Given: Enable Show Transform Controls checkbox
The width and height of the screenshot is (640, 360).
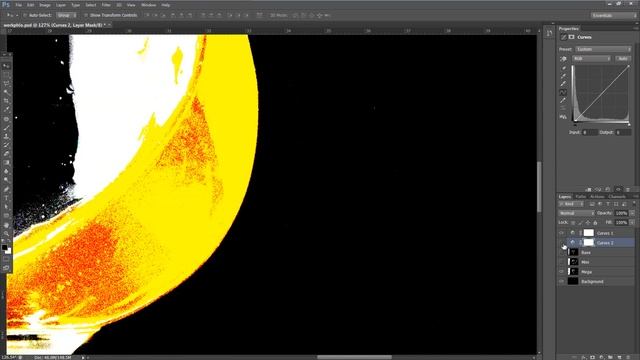Looking at the screenshot, I should (86, 15).
